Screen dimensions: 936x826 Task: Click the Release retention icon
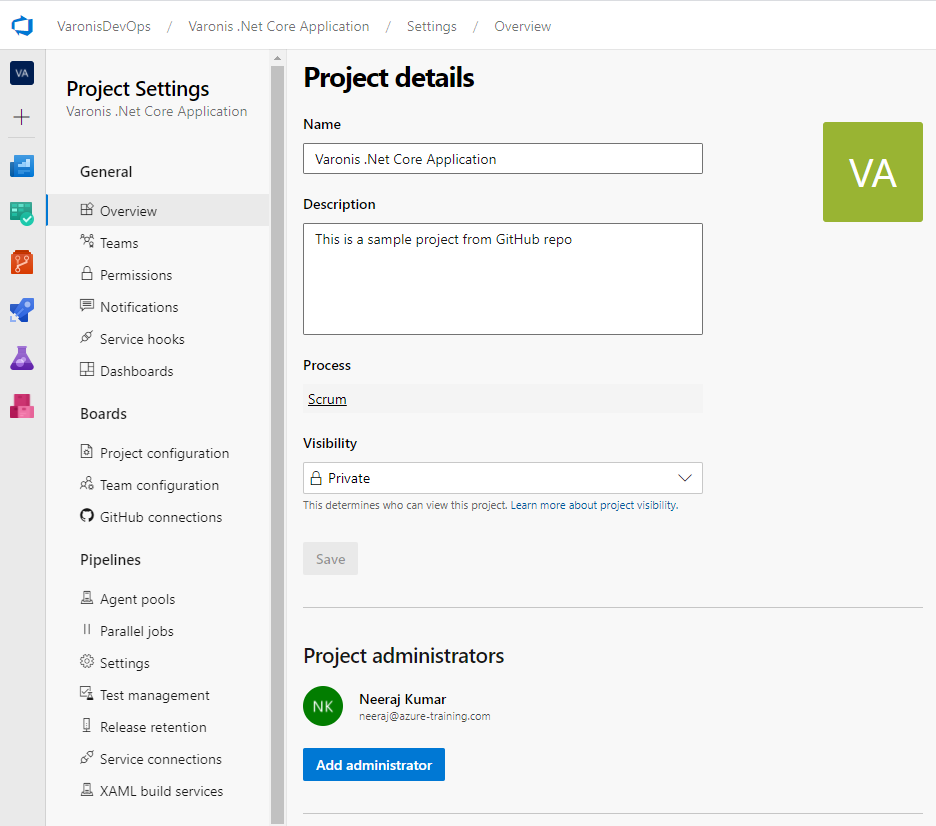[87, 726]
